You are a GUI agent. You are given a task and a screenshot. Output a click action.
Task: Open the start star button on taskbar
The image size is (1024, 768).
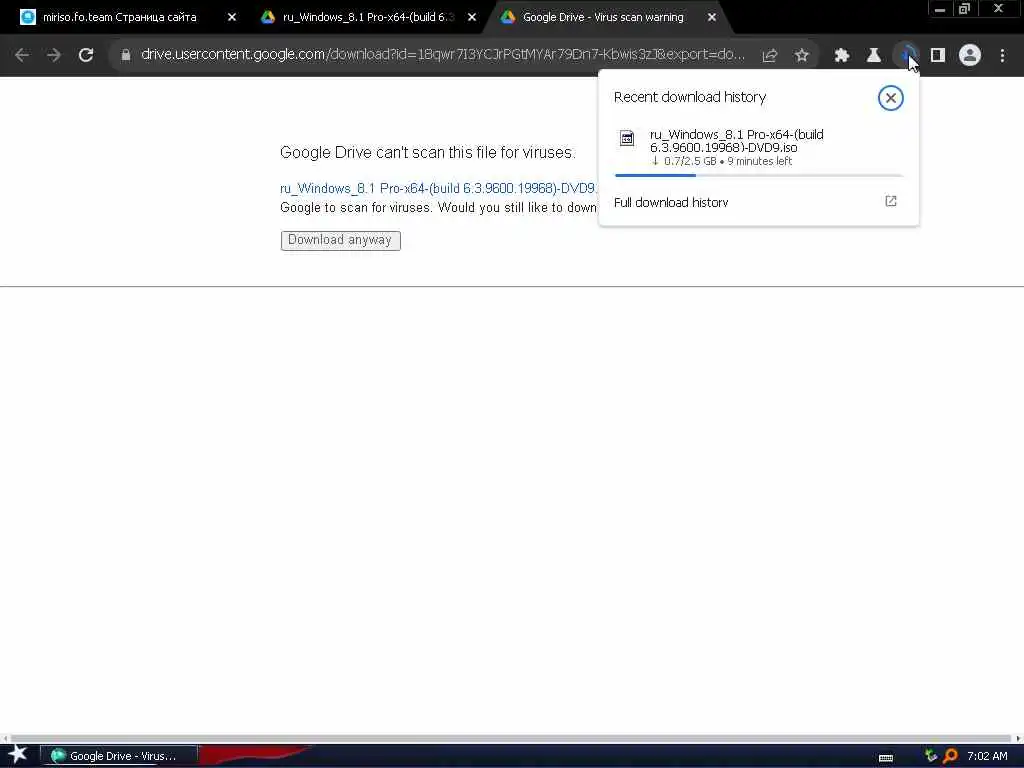[18, 755]
